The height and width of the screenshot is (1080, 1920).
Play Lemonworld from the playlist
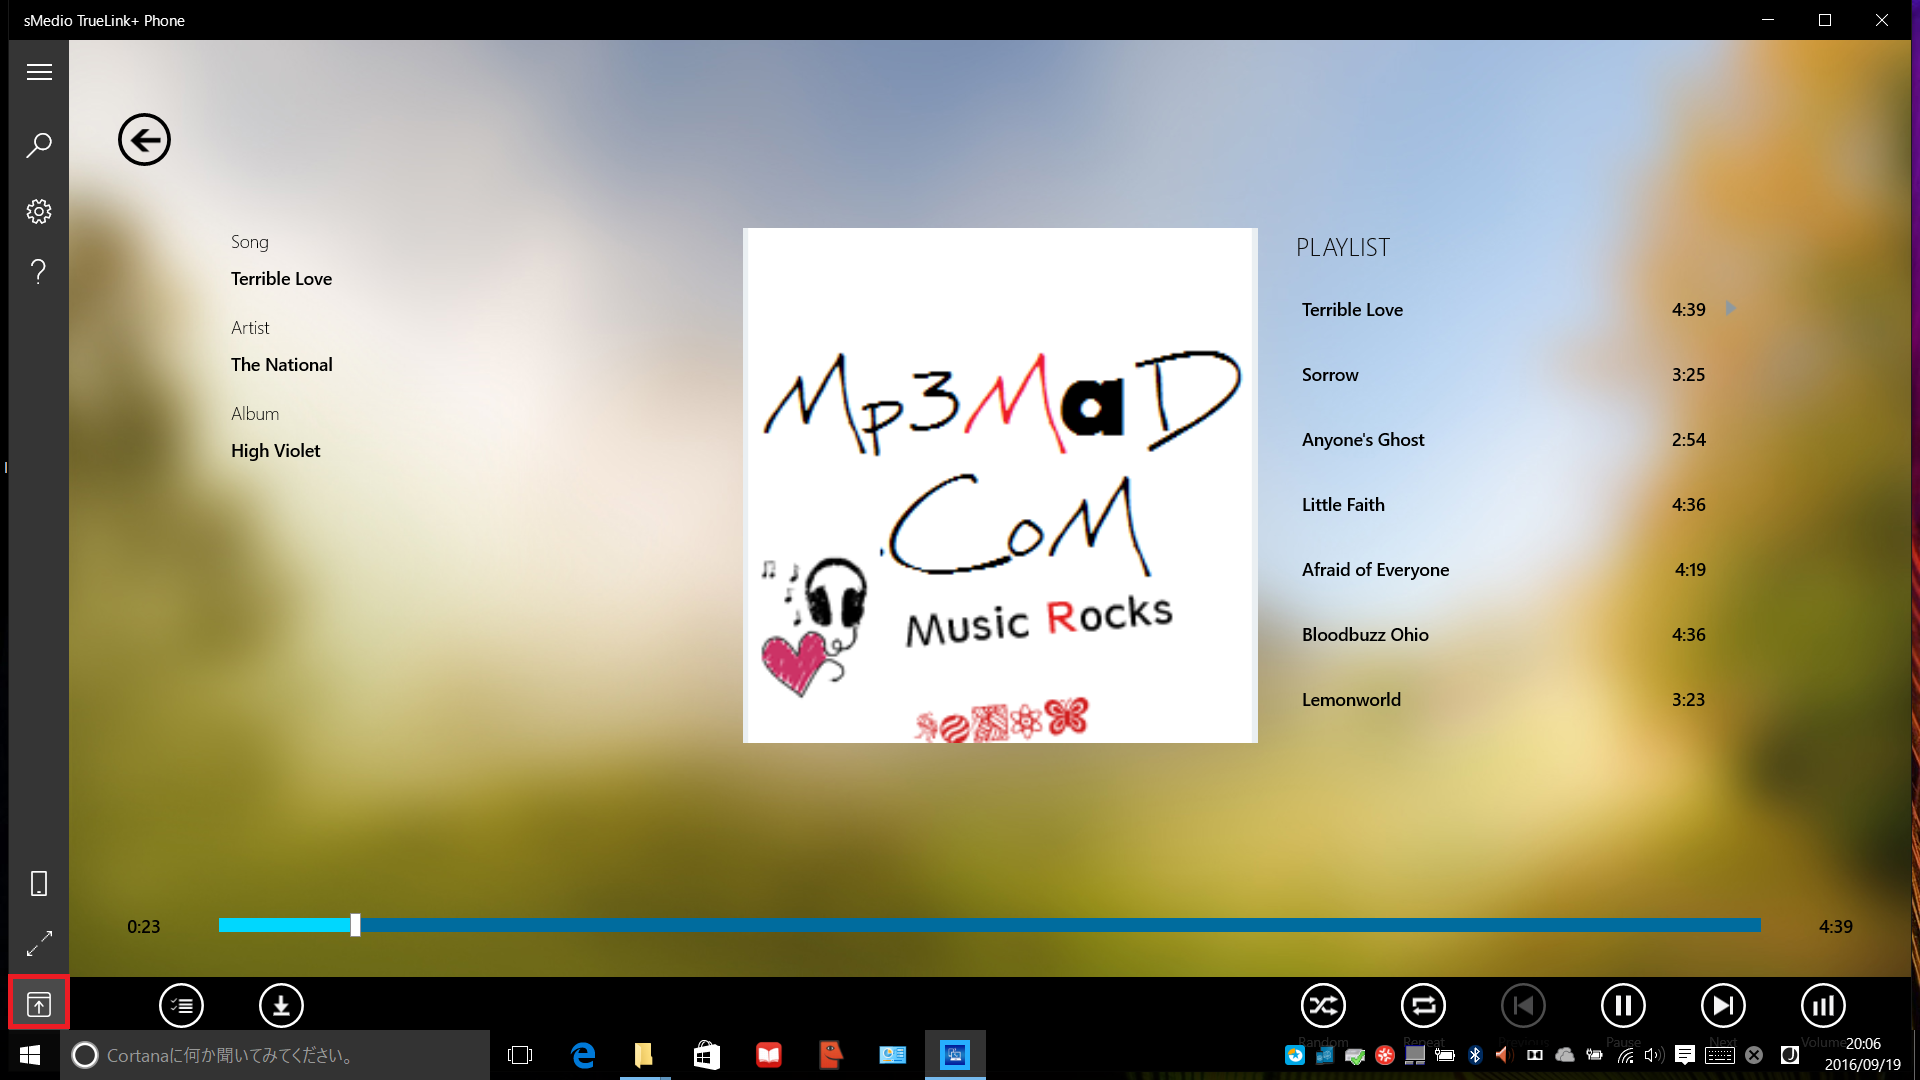coord(1503,700)
